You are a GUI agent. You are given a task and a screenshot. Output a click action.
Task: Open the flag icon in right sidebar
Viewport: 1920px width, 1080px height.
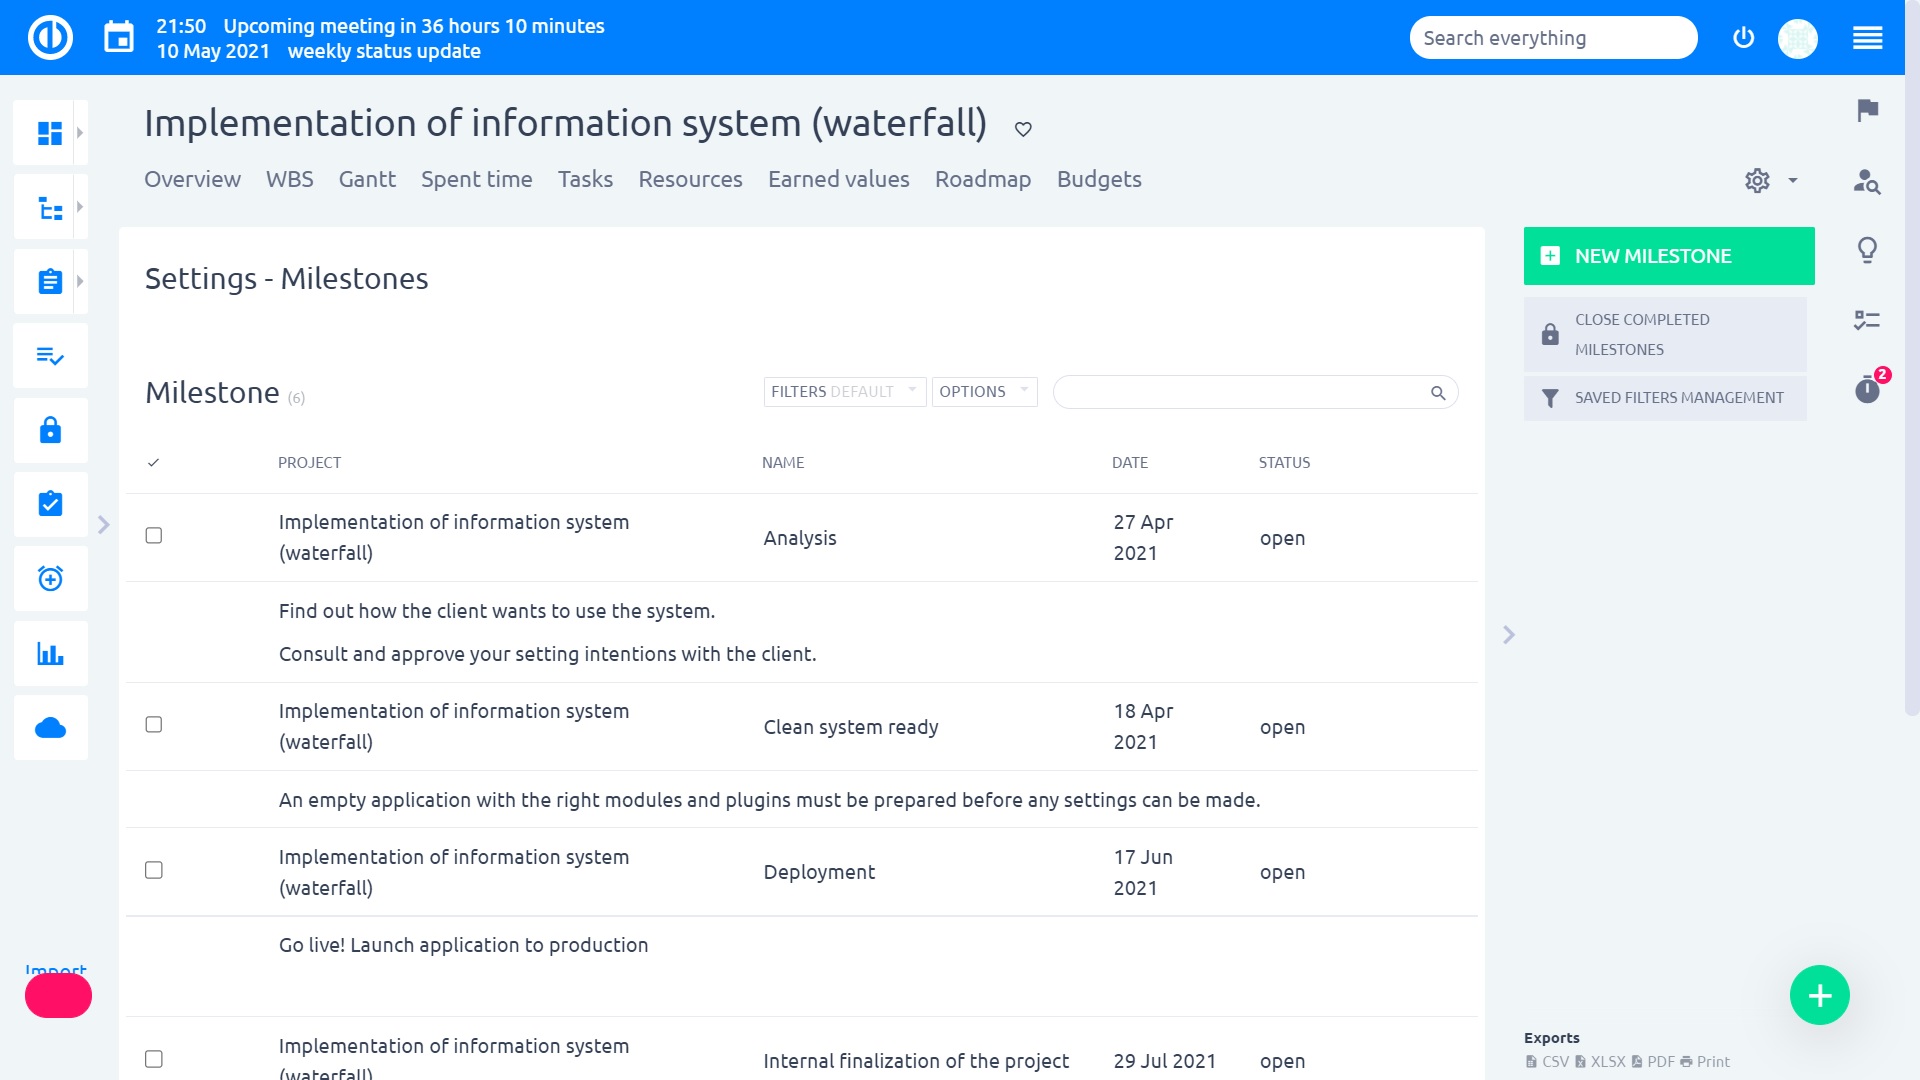point(1866,110)
